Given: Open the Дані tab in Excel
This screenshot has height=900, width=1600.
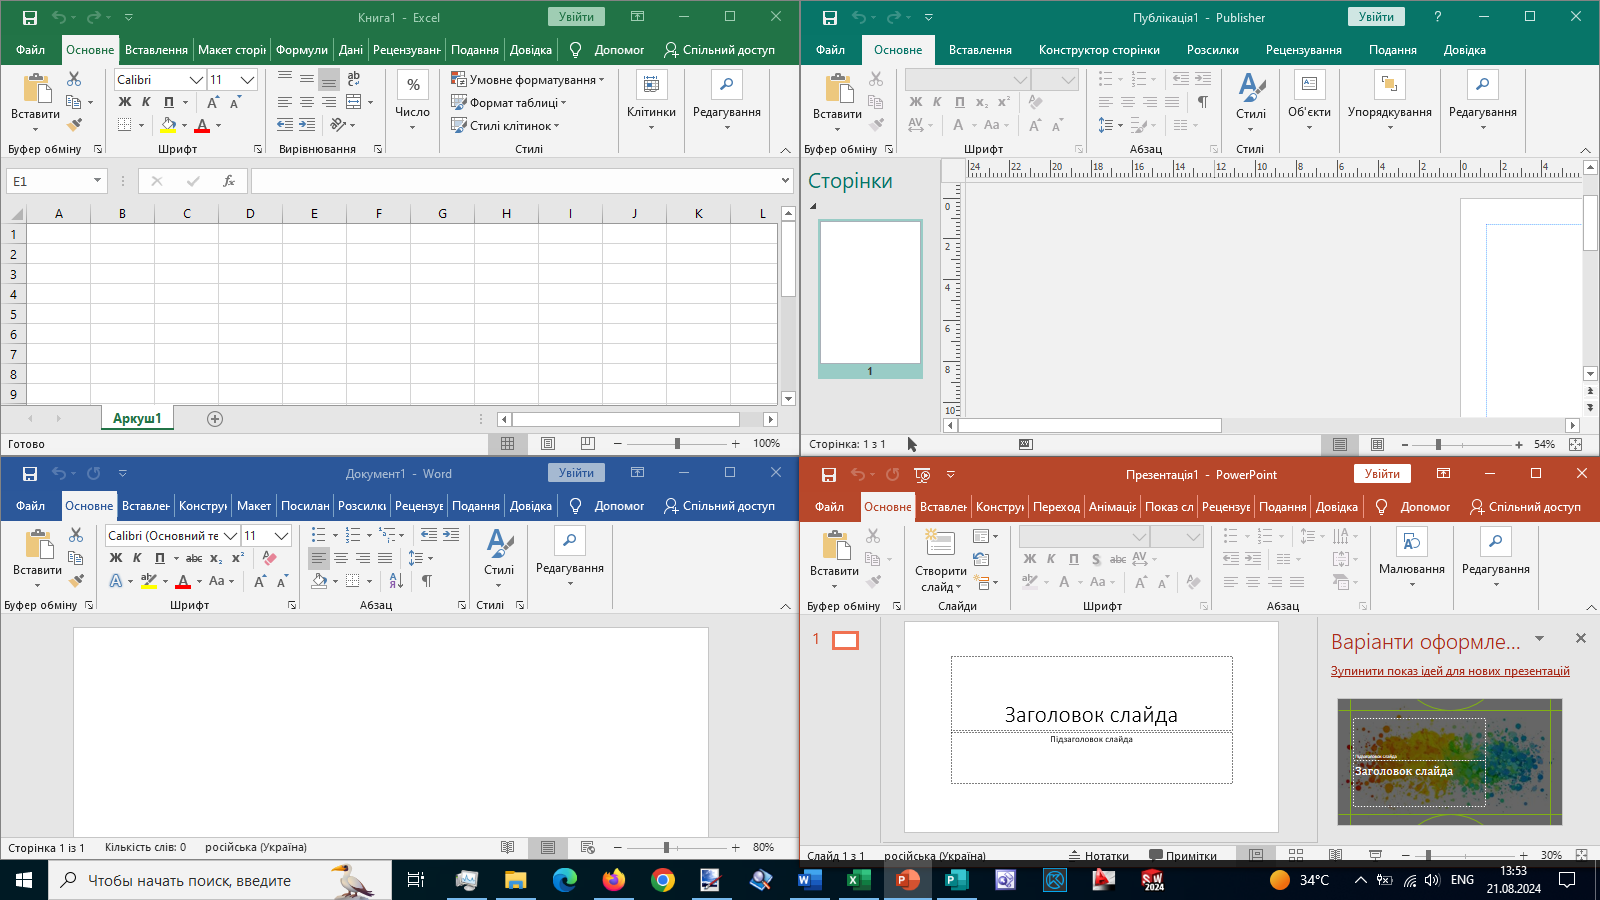Looking at the screenshot, I should pyautogui.click(x=351, y=50).
